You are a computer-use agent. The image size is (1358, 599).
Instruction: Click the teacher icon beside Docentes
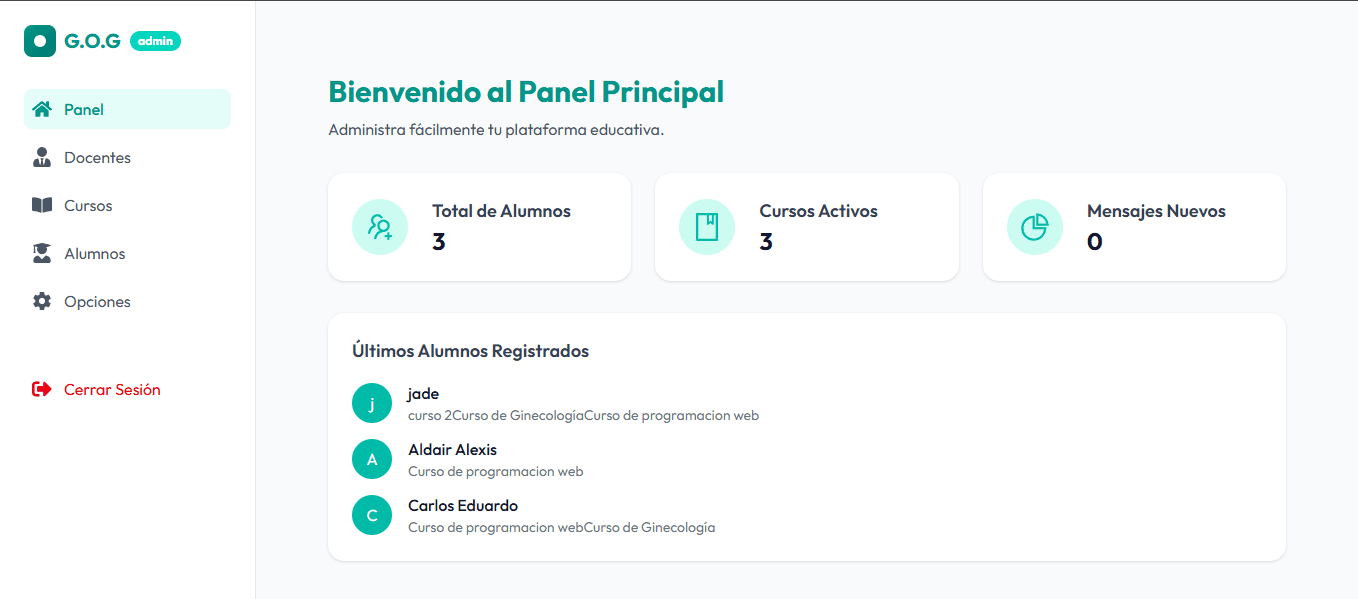coord(42,157)
